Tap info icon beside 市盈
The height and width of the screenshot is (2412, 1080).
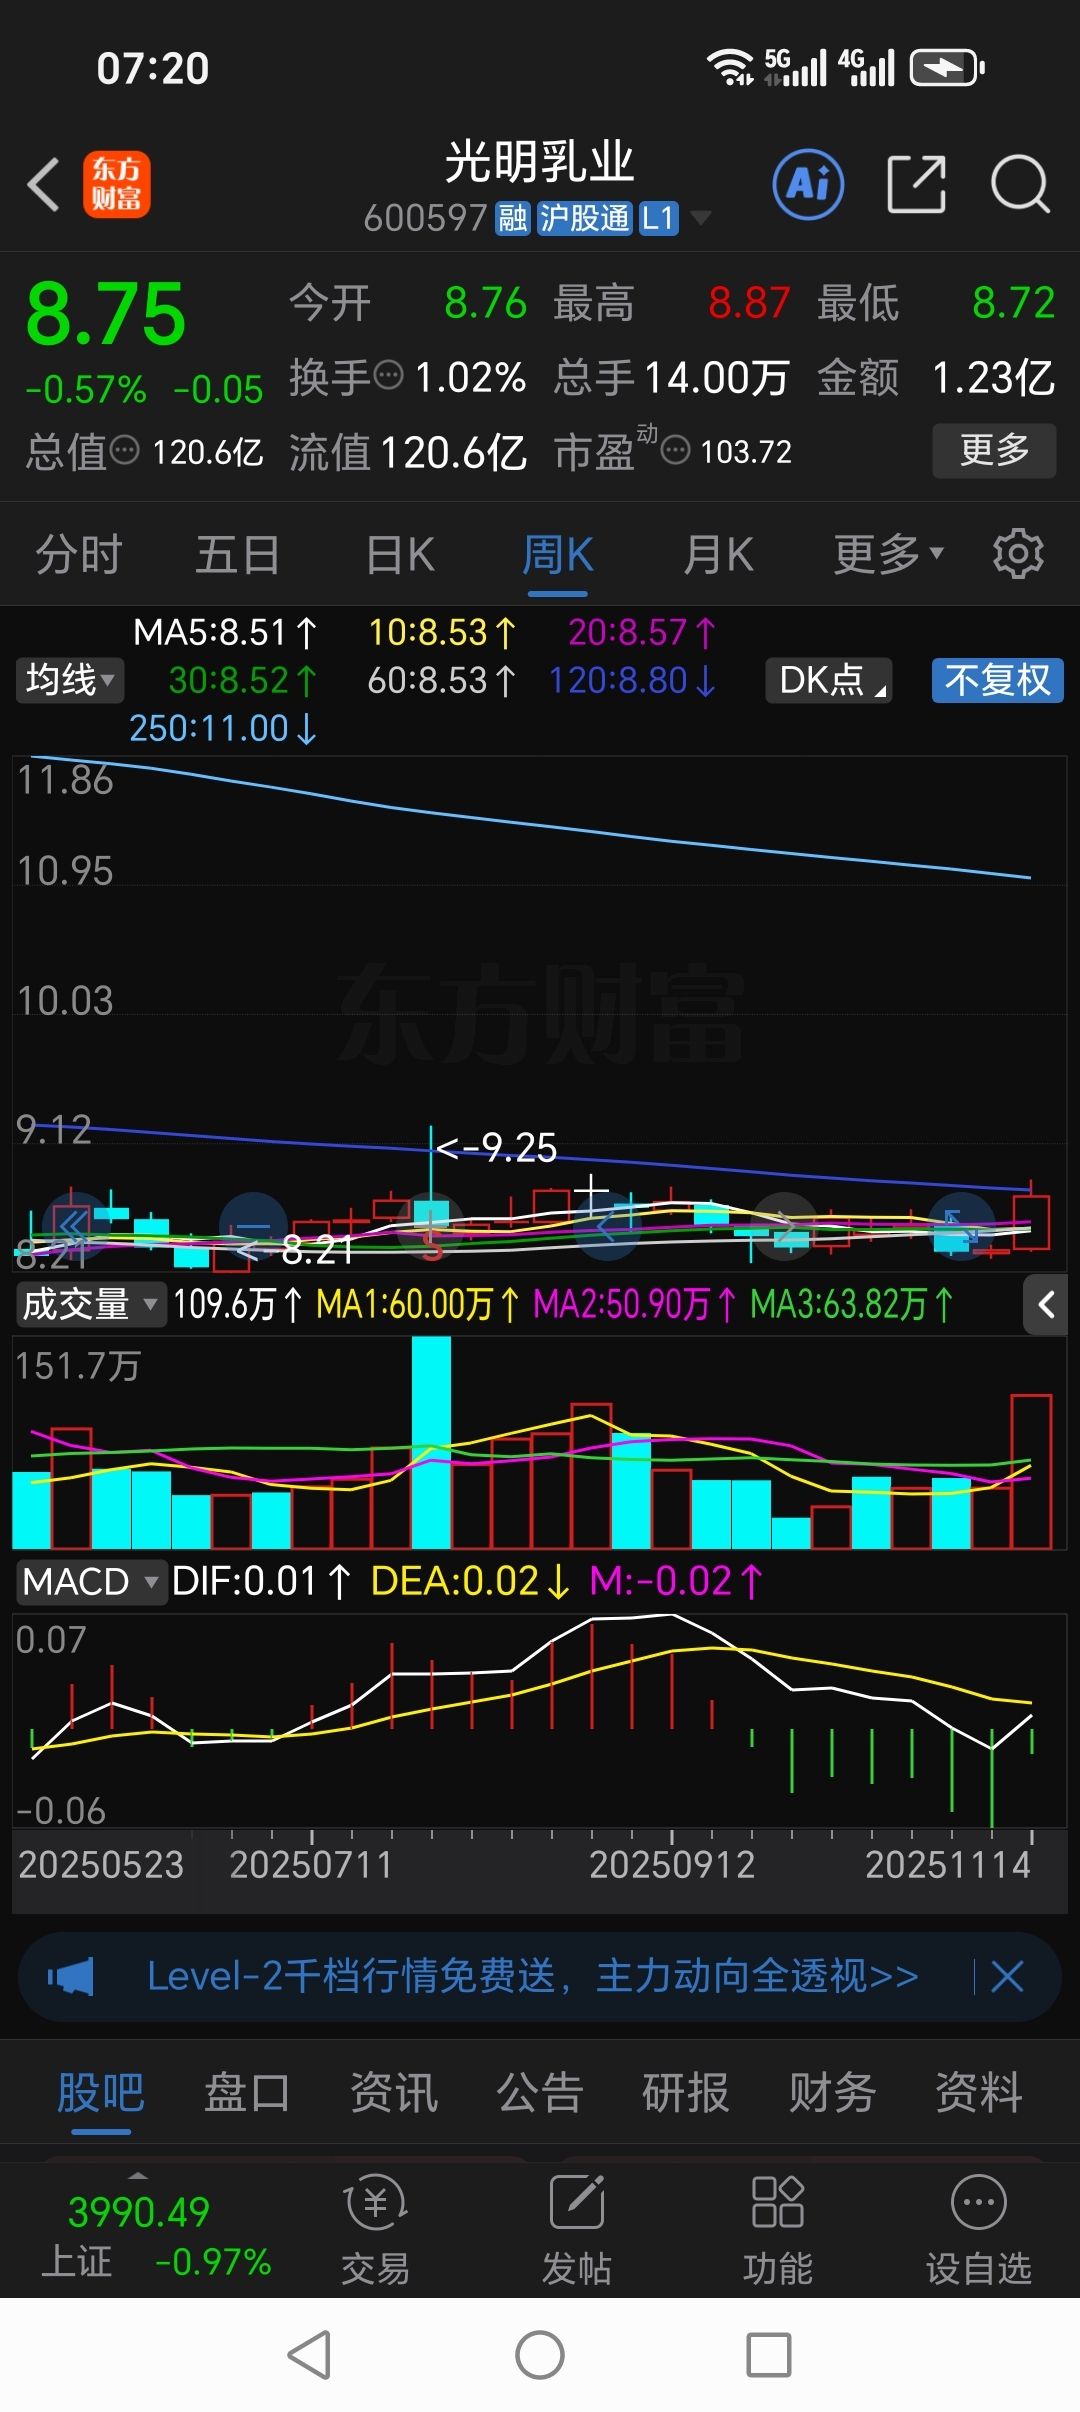(x=676, y=451)
